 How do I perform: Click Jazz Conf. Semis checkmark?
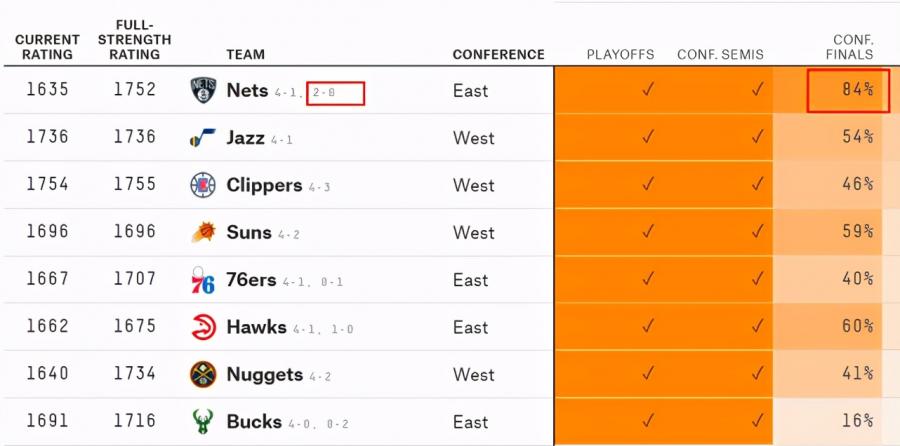pos(758,137)
